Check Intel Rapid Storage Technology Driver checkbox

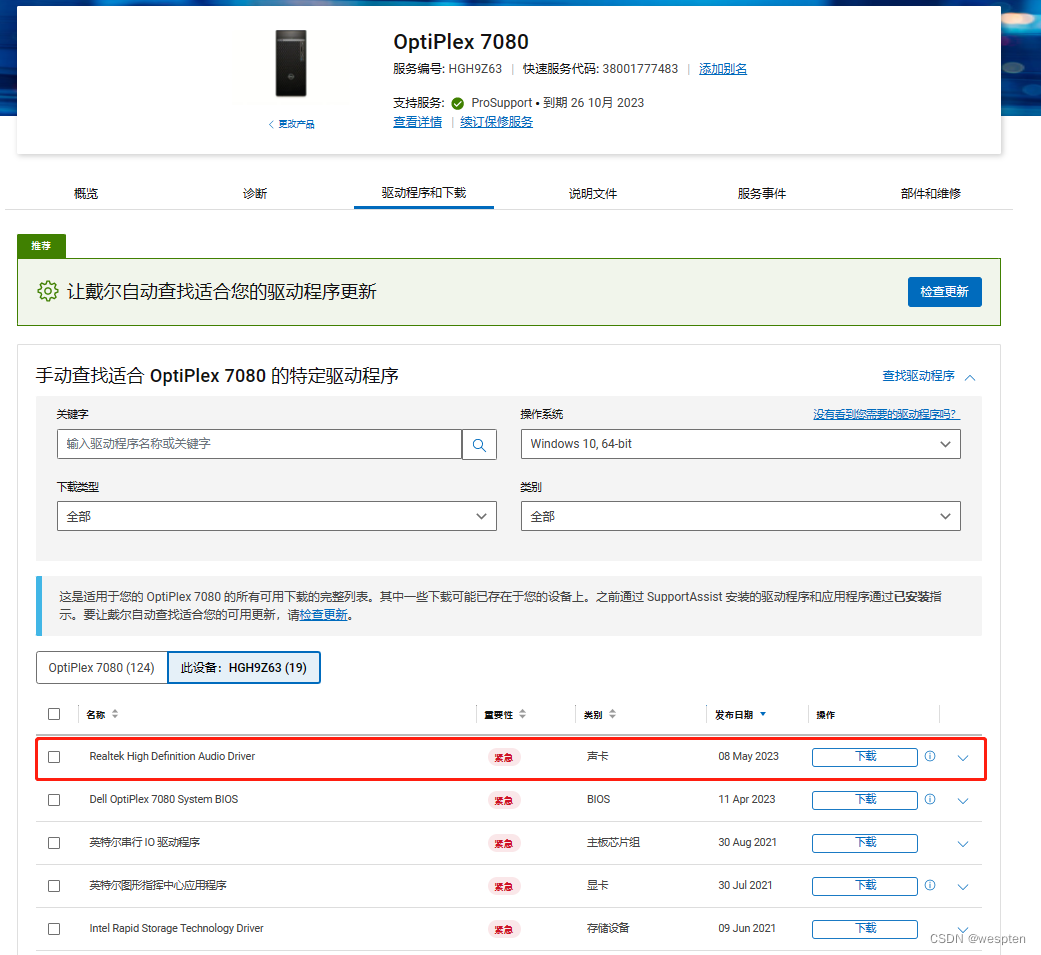coord(54,929)
